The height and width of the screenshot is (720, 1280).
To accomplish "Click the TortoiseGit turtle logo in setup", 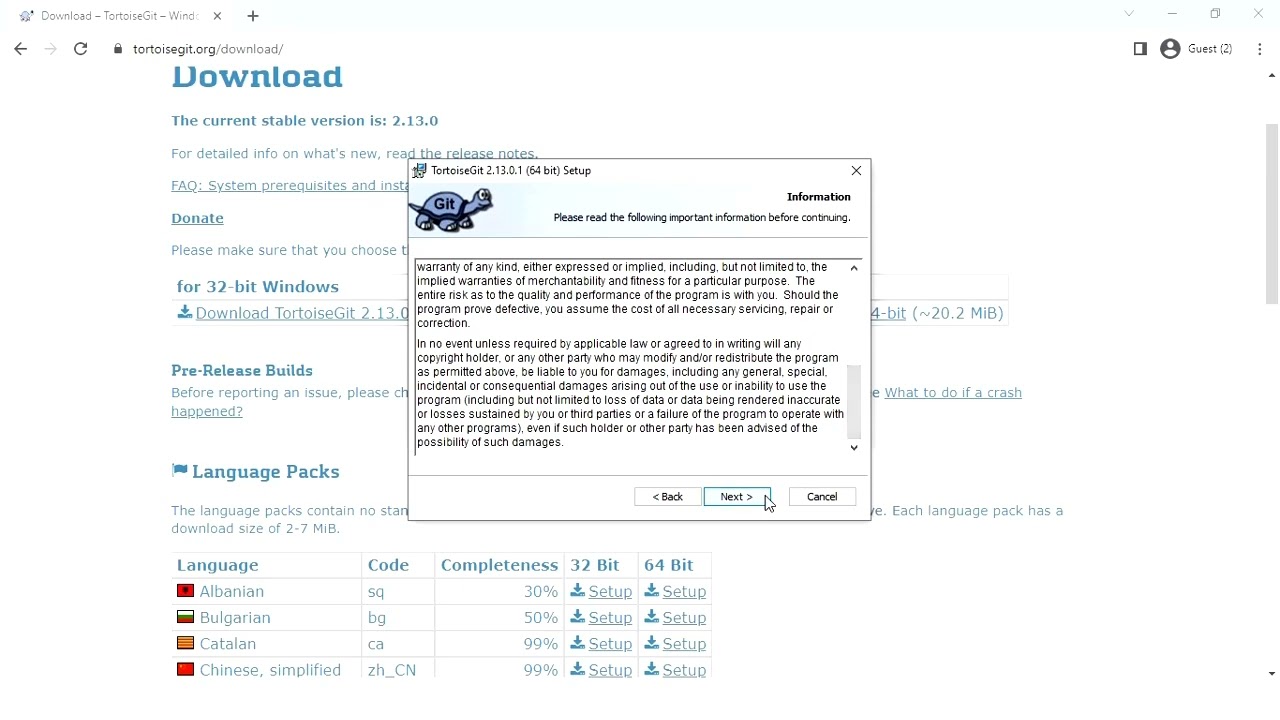I will click(x=451, y=210).
